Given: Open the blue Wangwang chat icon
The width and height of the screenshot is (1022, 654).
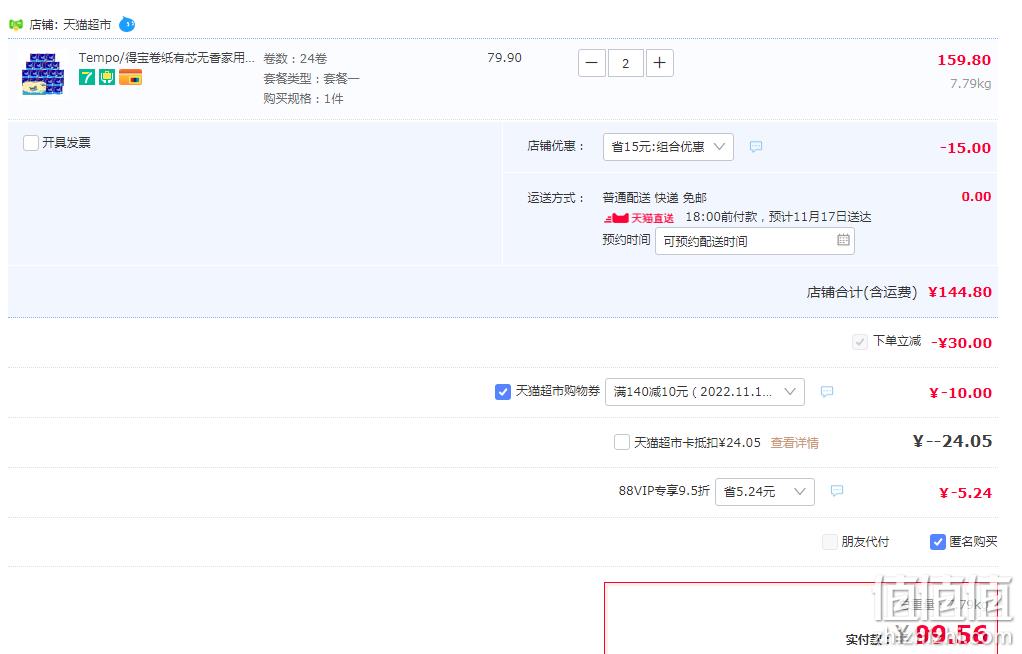Looking at the screenshot, I should click(127, 25).
